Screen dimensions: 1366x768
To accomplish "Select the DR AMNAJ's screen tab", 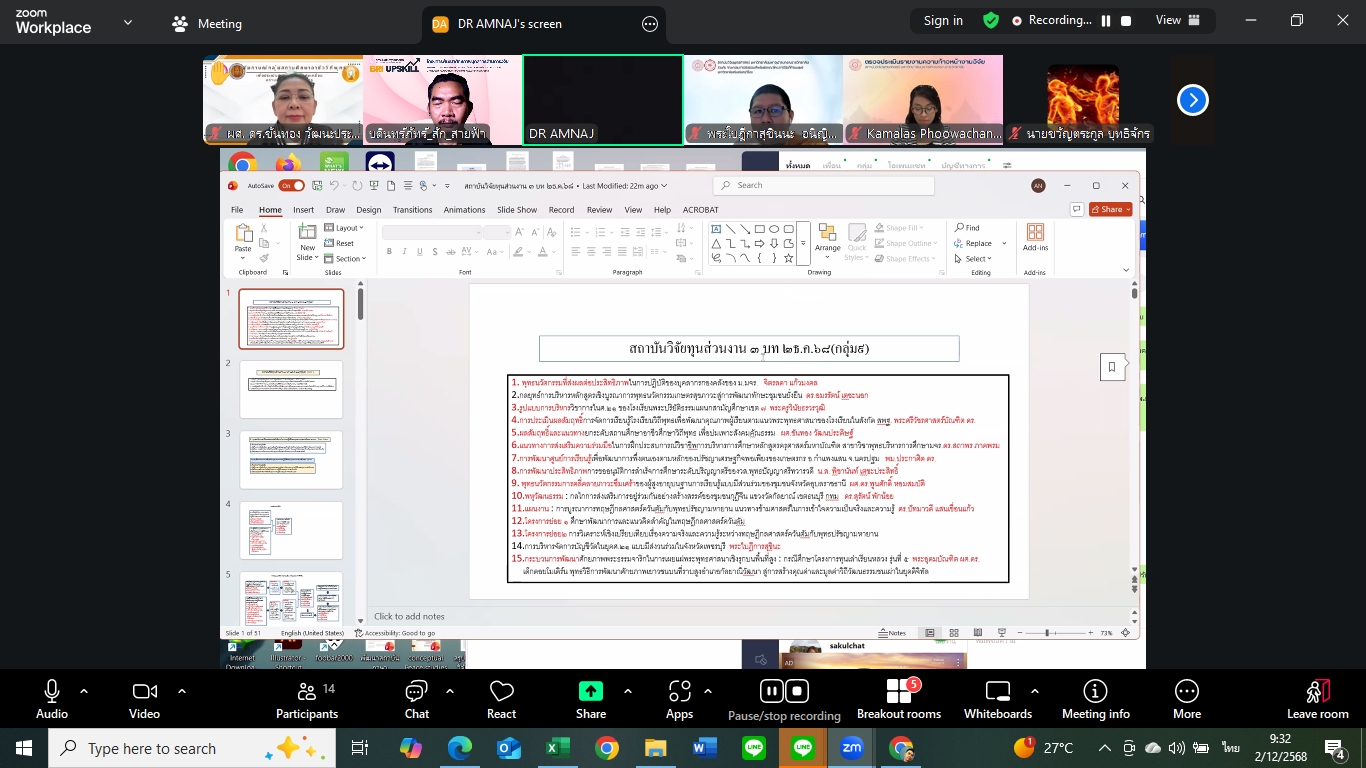I will point(509,24).
